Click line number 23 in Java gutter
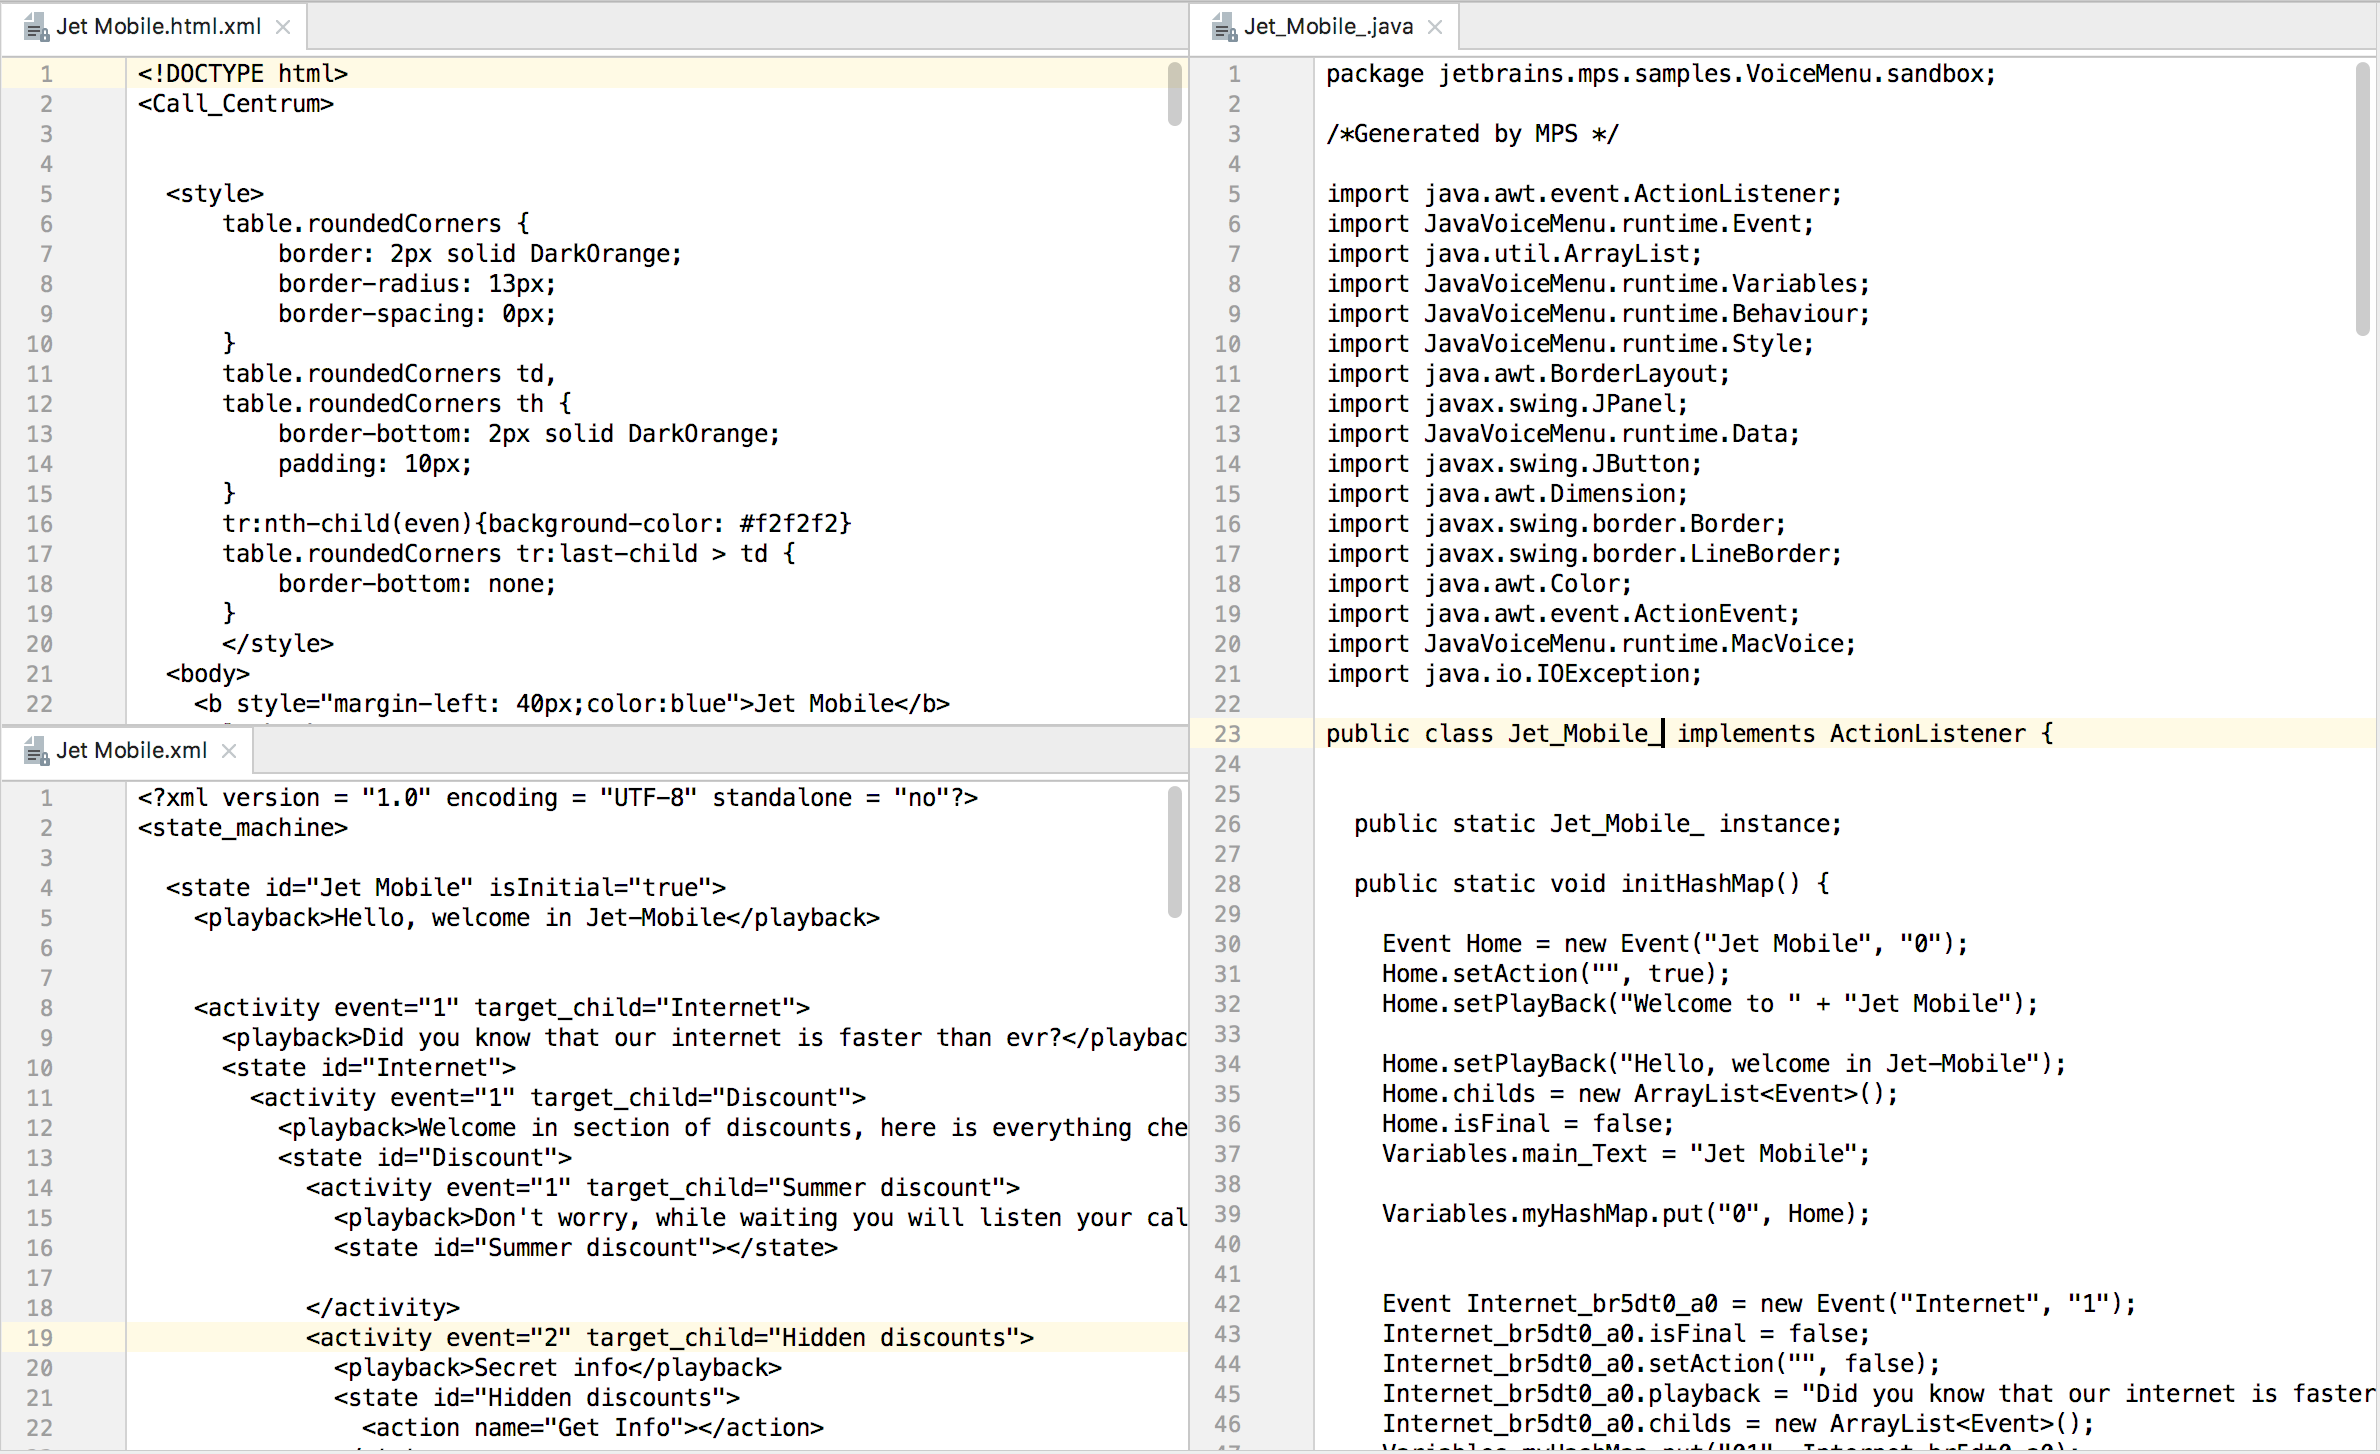 point(1227,734)
